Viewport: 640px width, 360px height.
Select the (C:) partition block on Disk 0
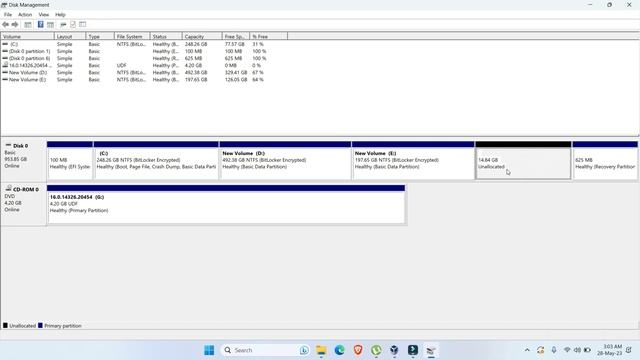[x=156, y=160]
